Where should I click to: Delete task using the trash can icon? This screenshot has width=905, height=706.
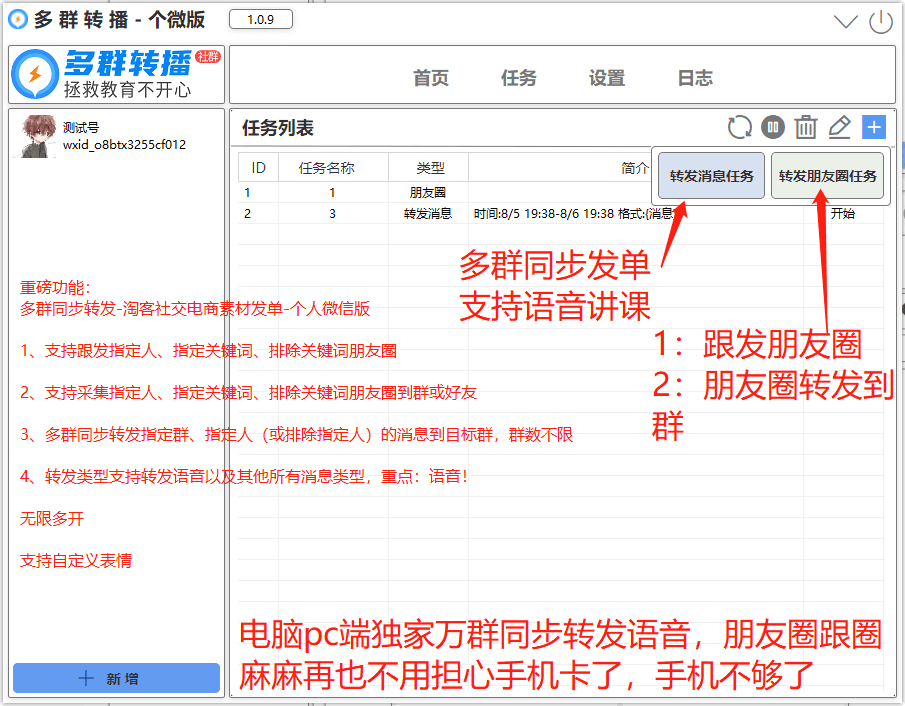(x=806, y=127)
